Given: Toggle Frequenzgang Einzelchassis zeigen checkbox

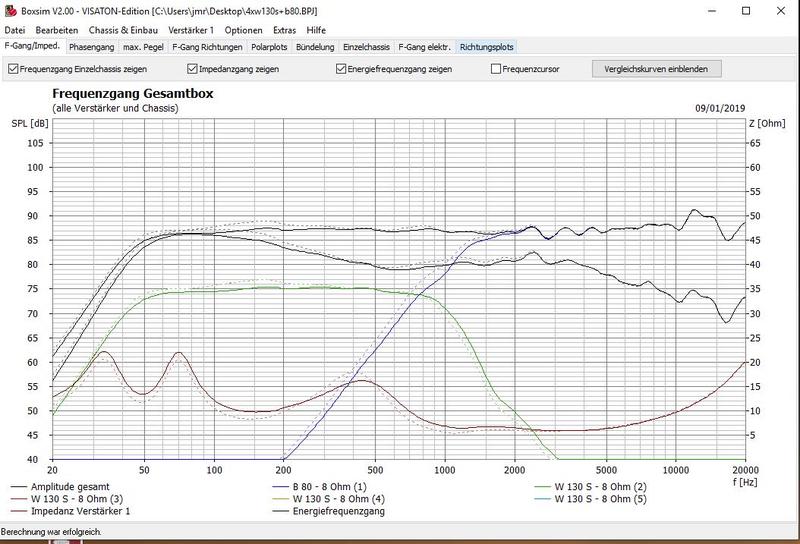Looking at the screenshot, I should pyautogui.click(x=13, y=69).
